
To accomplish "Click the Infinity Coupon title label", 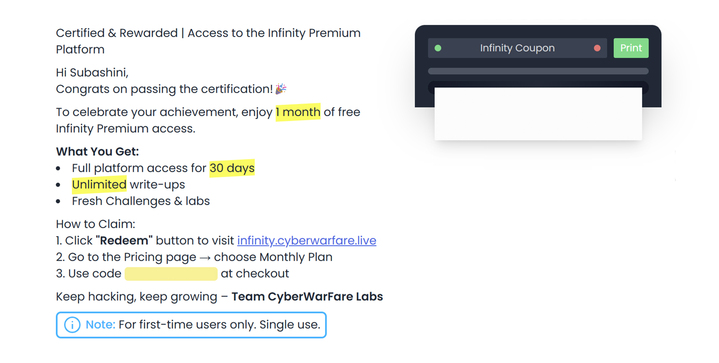I will (x=517, y=48).
